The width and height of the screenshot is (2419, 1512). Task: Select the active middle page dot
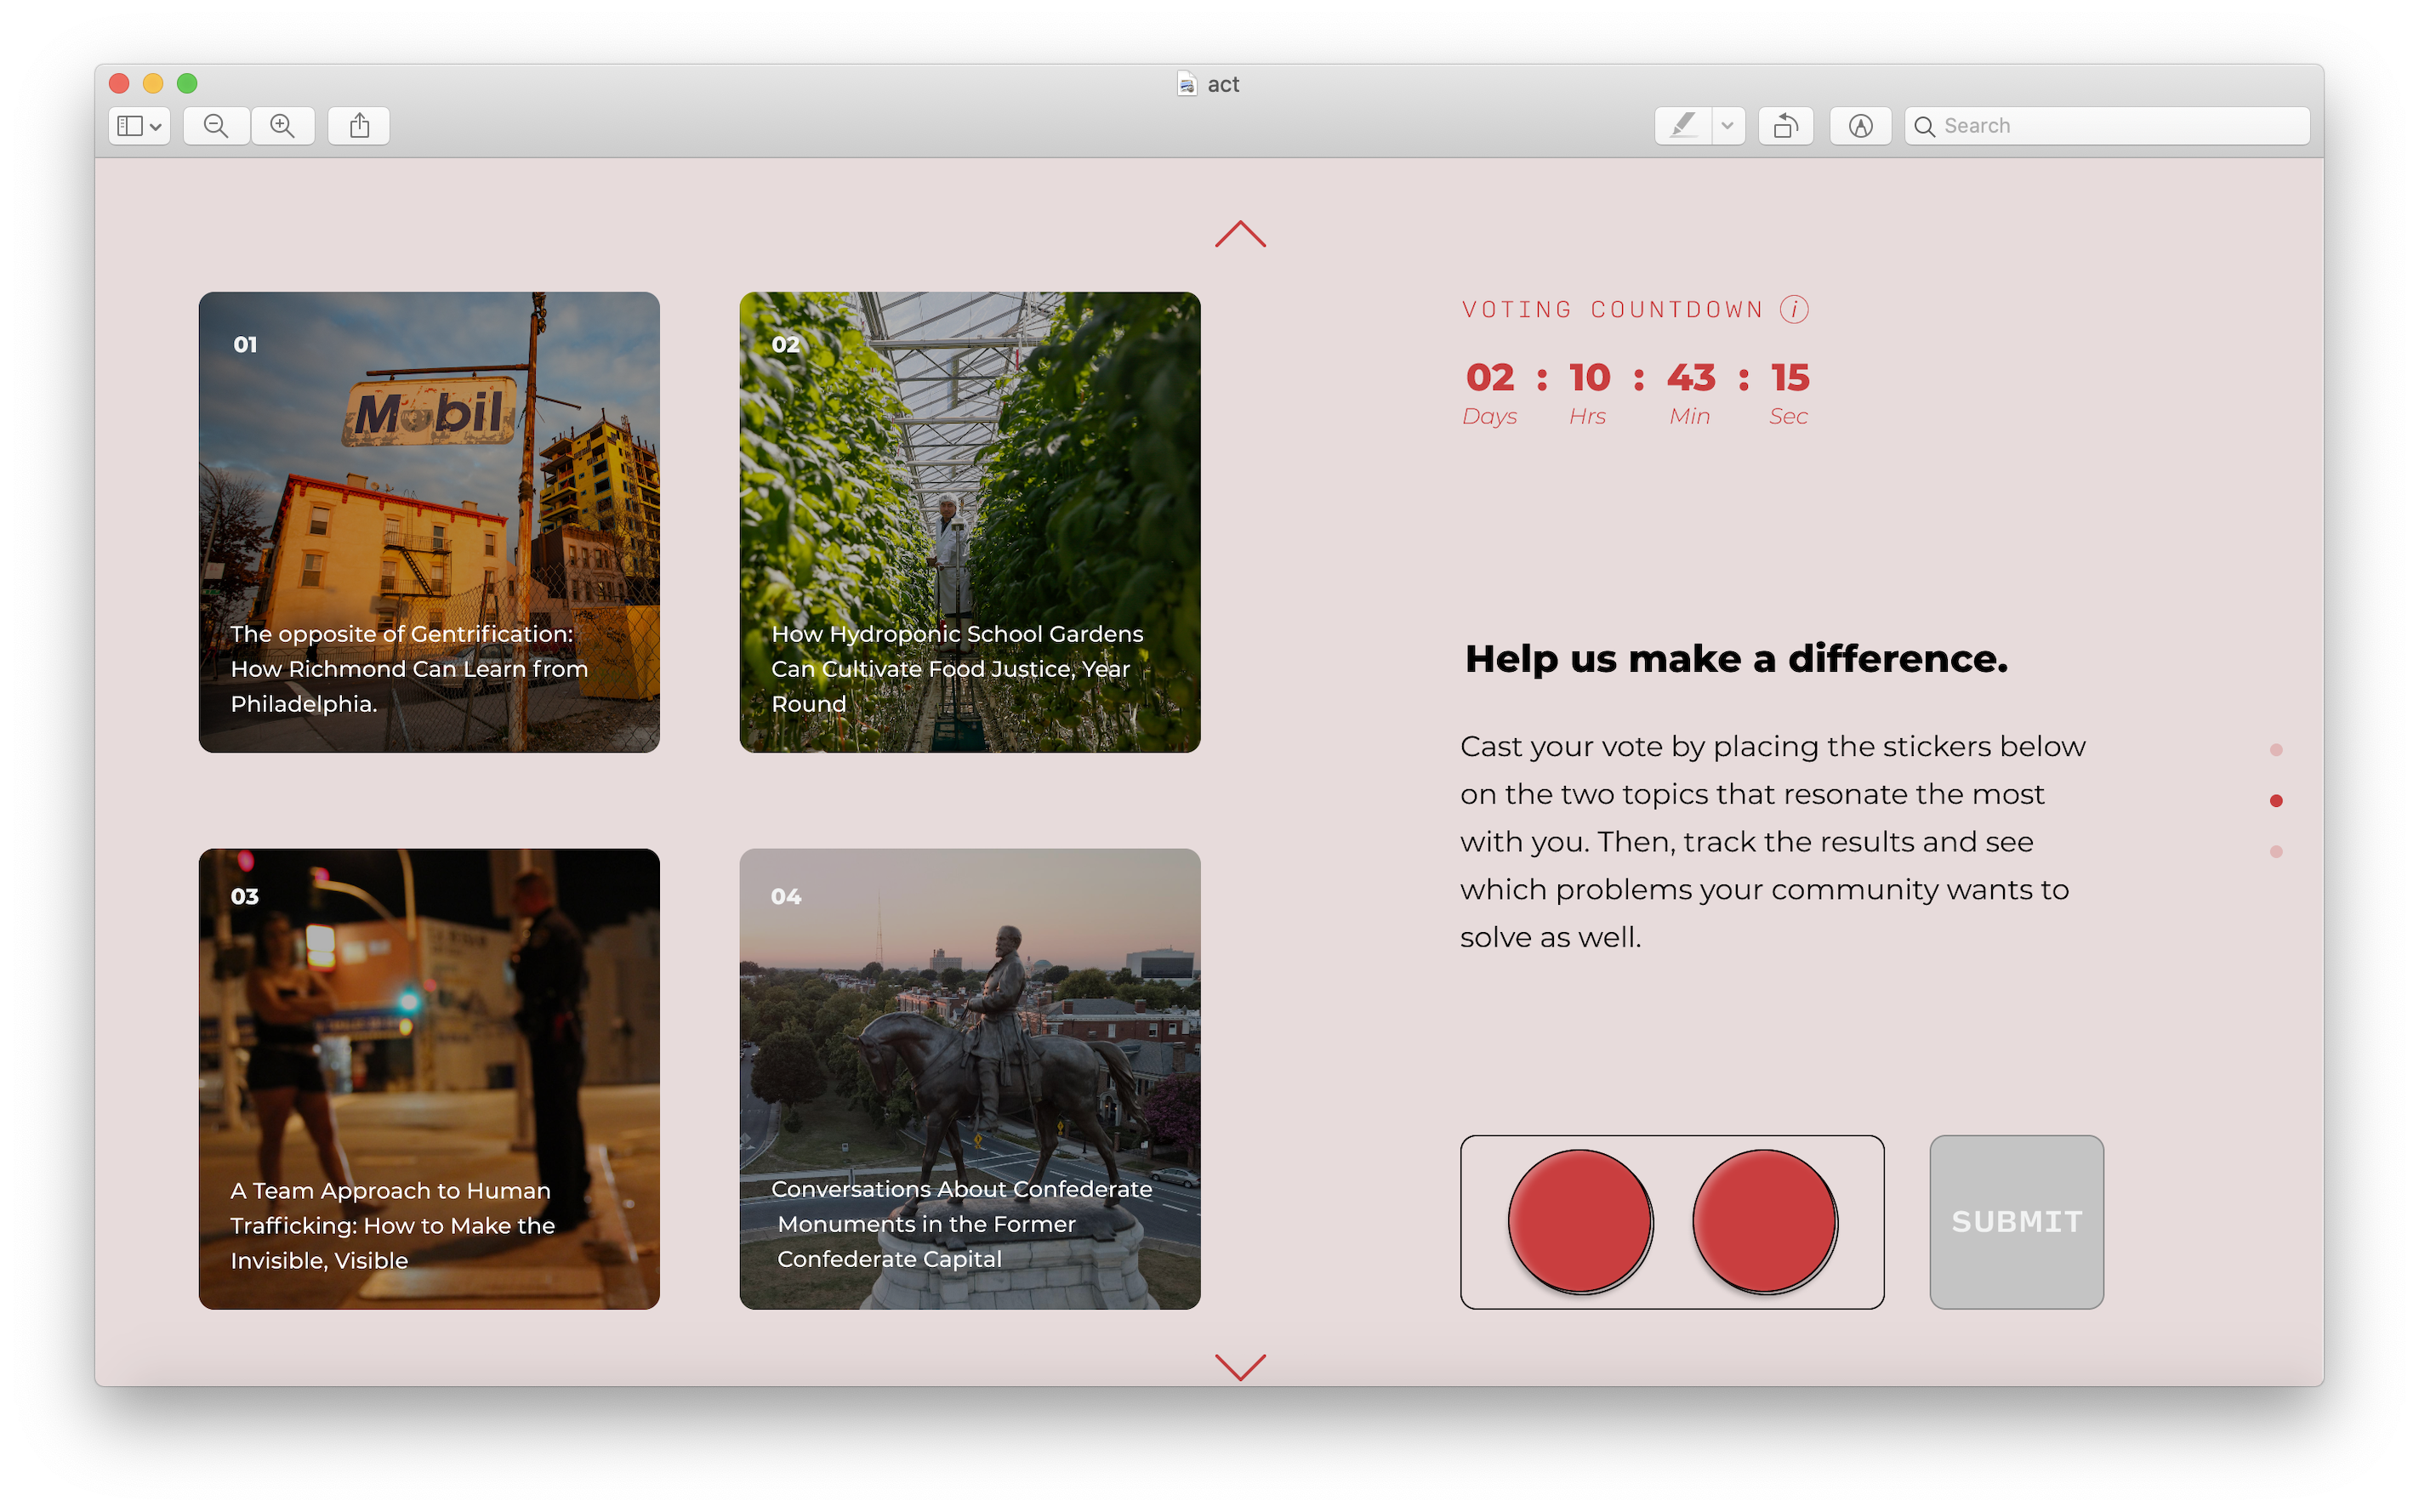pyautogui.click(x=2276, y=801)
